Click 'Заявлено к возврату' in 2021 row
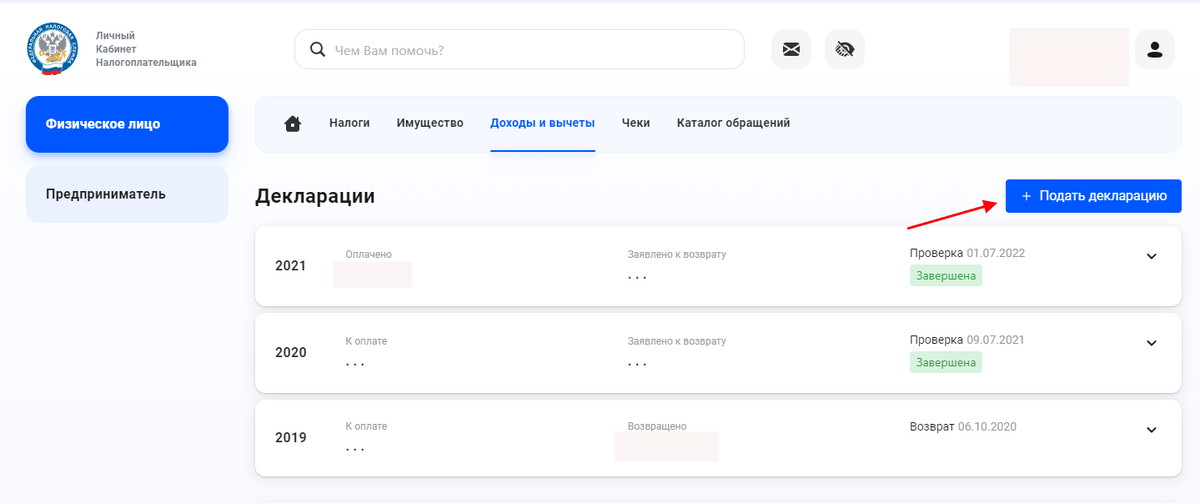 tap(676, 254)
